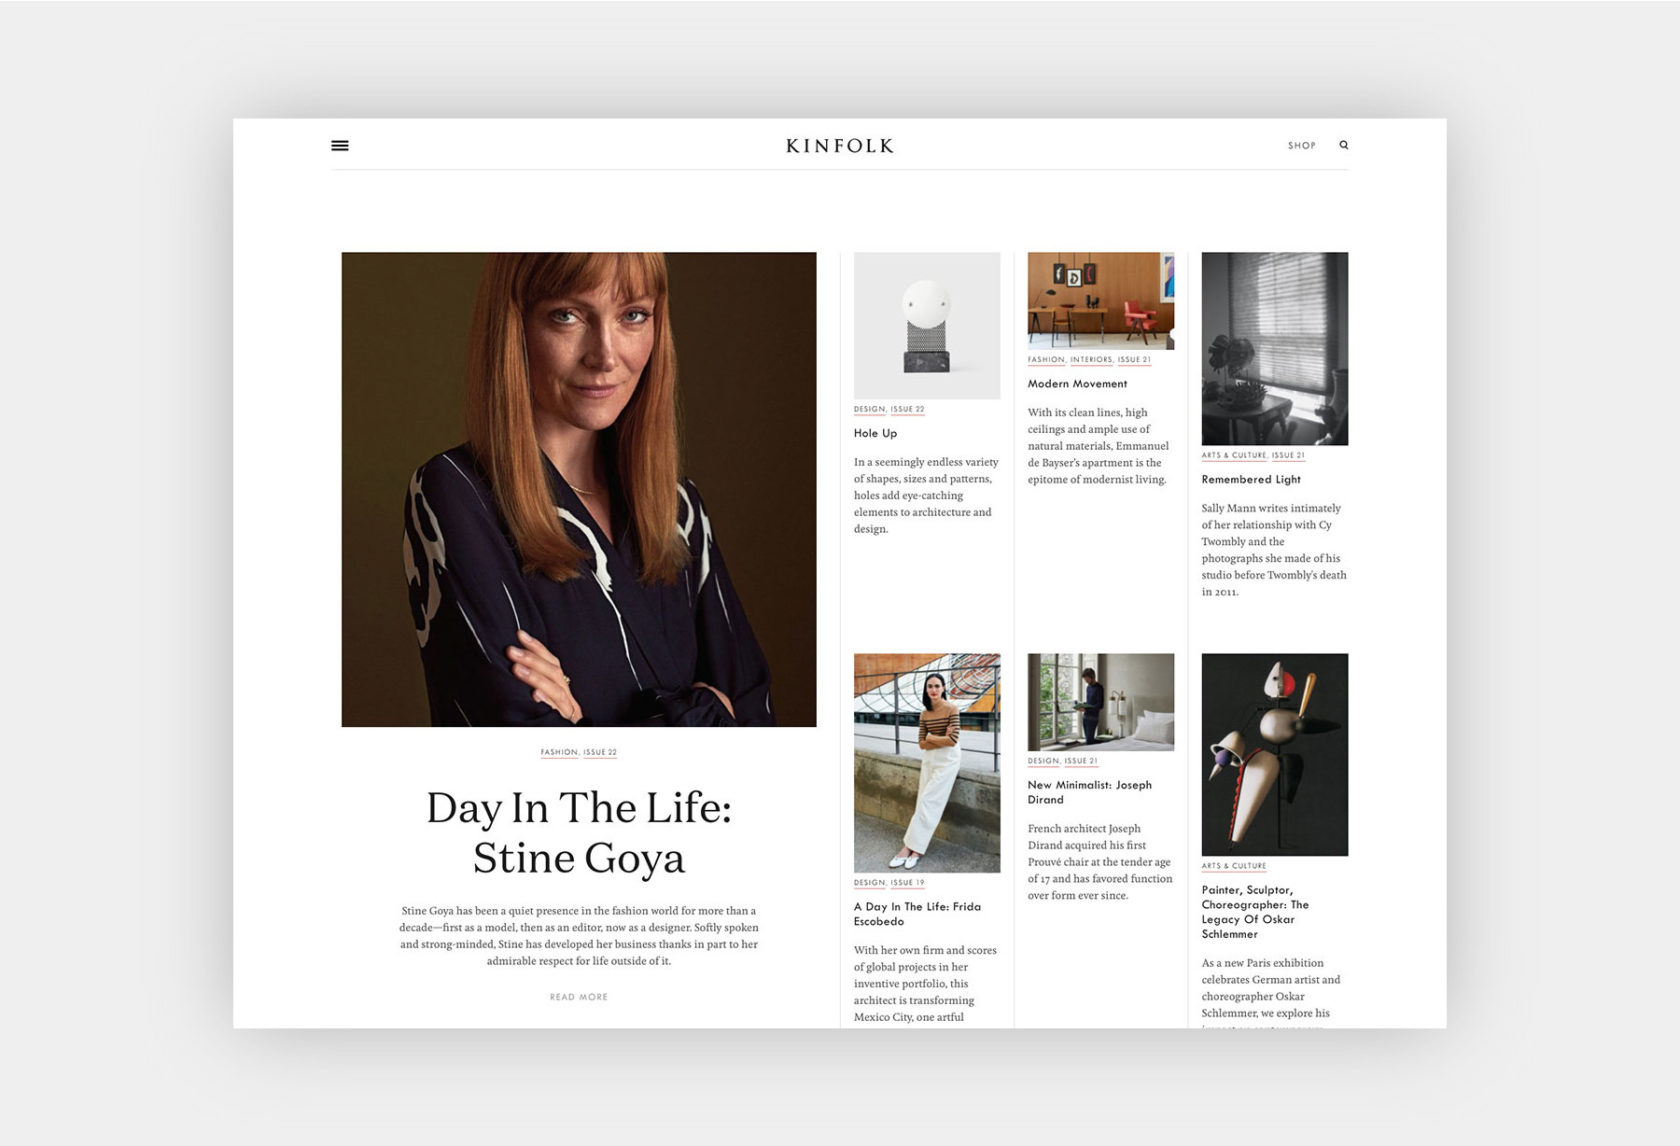Open the Hole Up lamp thumbnail

[927, 325]
